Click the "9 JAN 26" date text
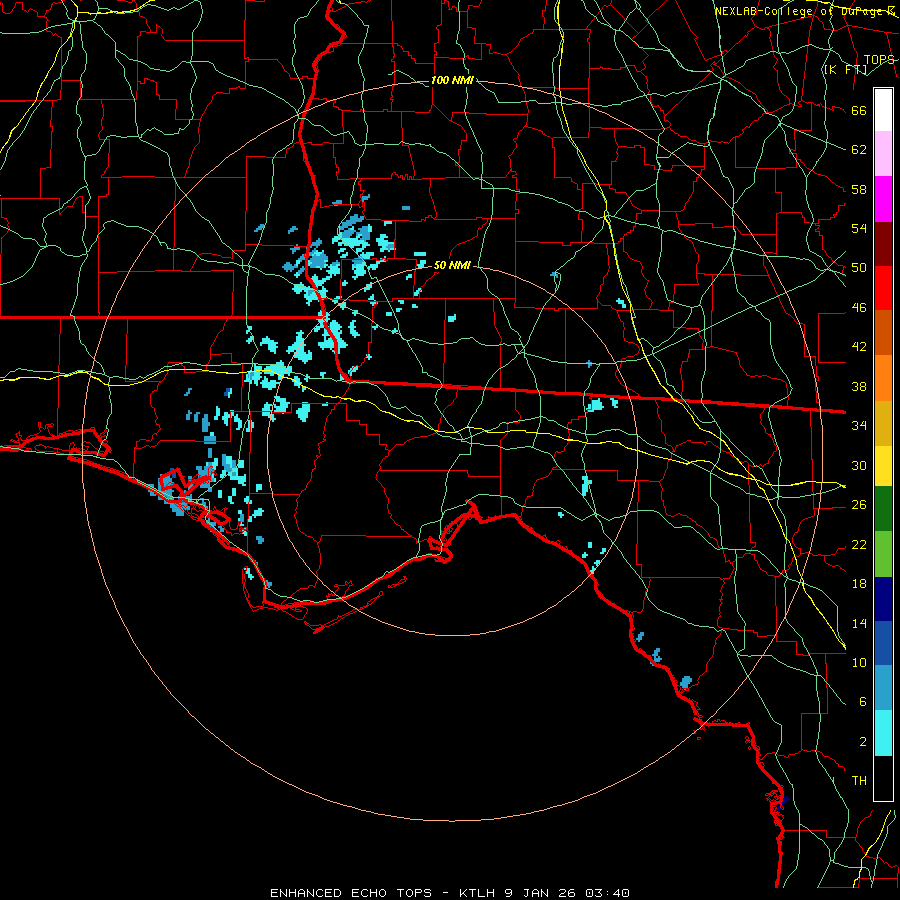900x900 pixels. pyautogui.click(x=542, y=893)
